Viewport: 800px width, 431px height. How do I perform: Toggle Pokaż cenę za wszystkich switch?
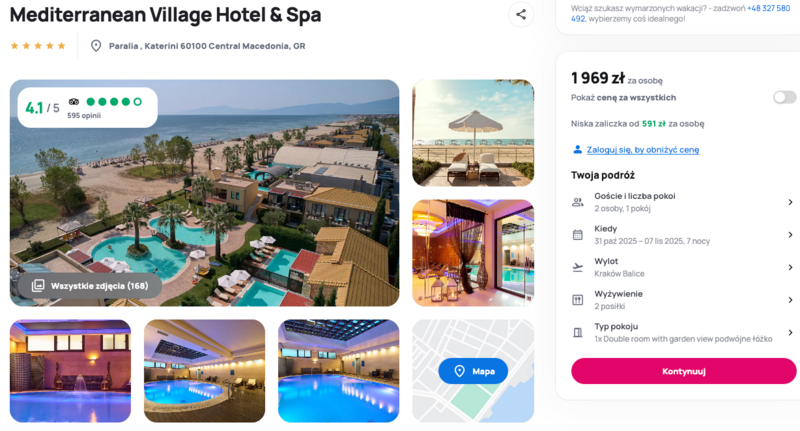[x=784, y=97]
